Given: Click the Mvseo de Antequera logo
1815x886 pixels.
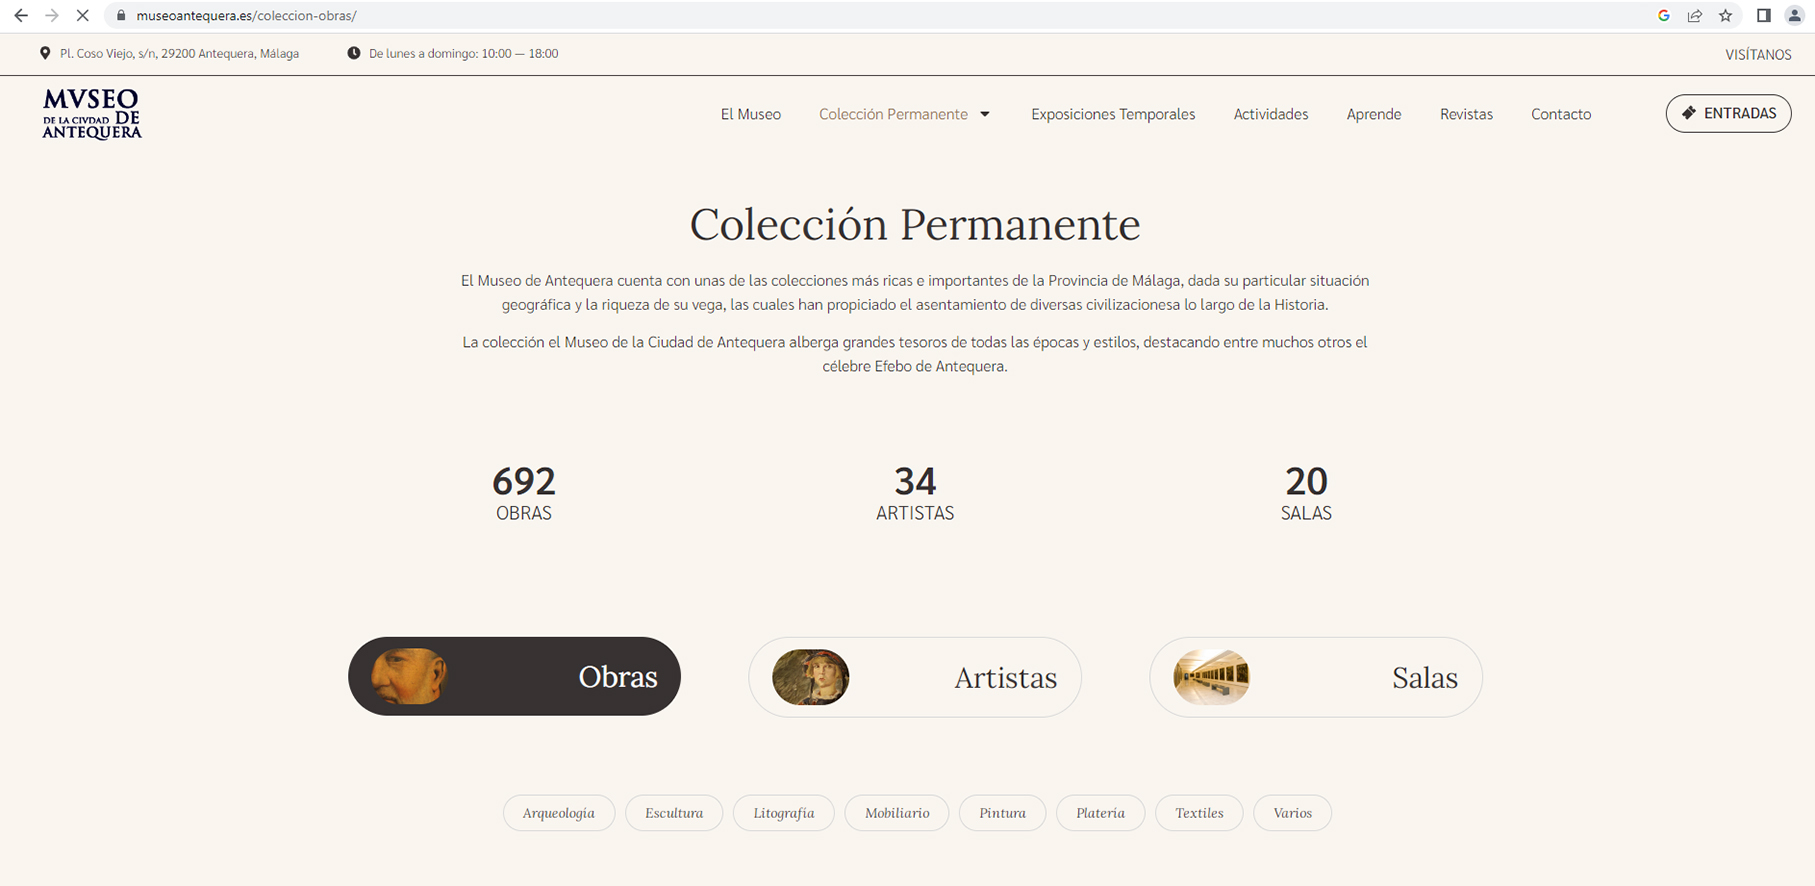Looking at the screenshot, I should tap(92, 114).
